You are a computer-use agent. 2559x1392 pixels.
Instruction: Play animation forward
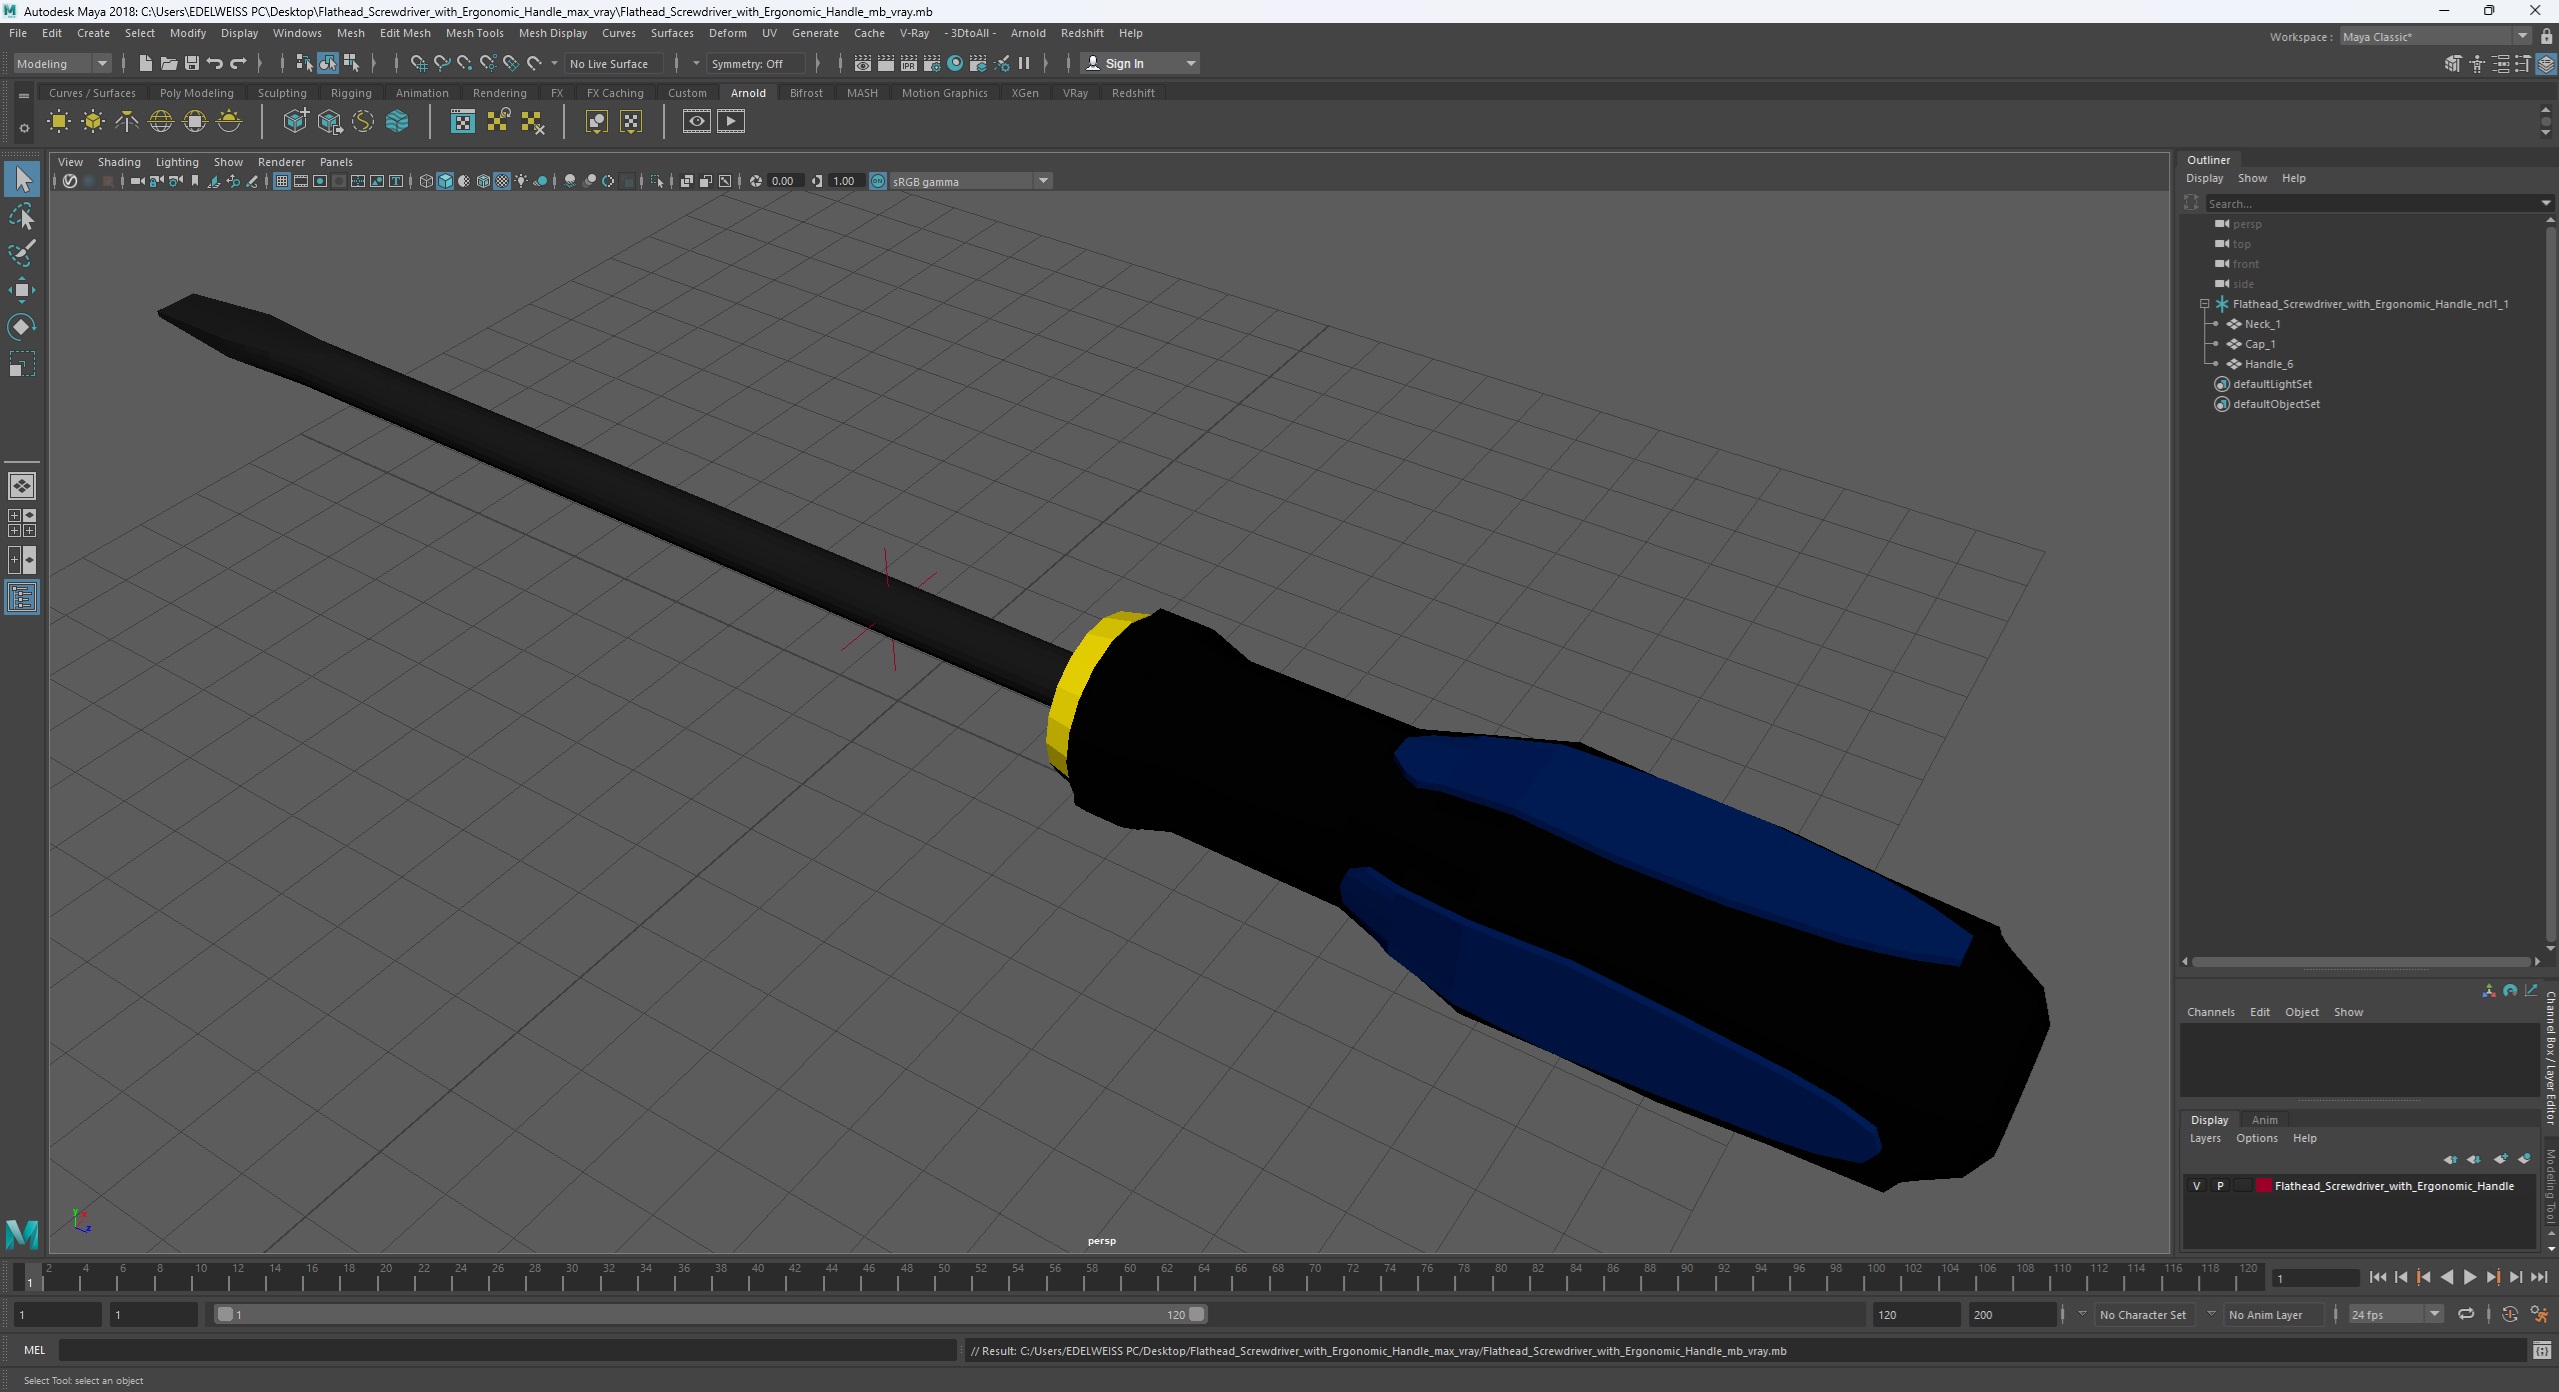coord(2469,1277)
